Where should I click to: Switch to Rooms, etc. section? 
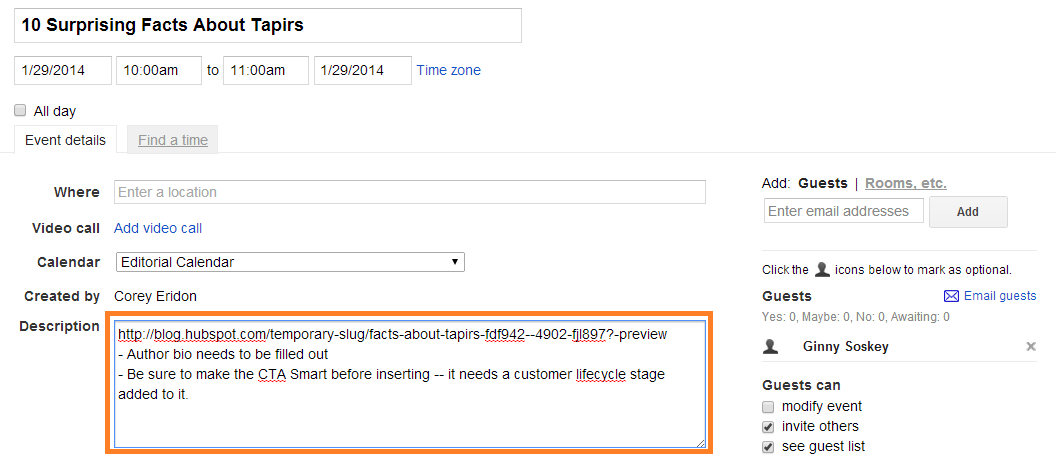[x=905, y=183]
